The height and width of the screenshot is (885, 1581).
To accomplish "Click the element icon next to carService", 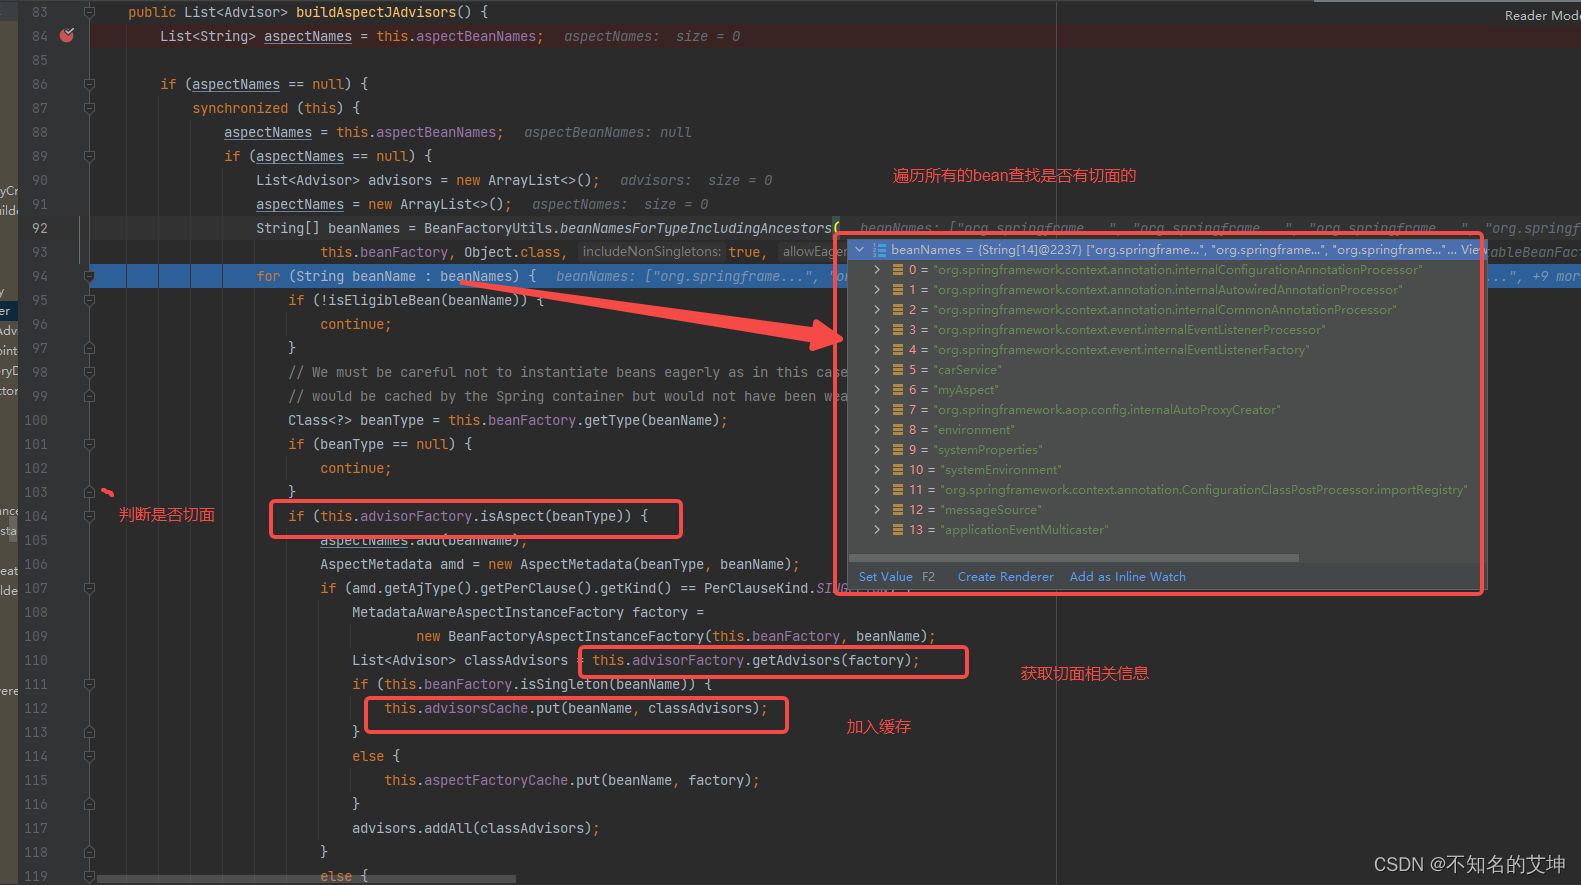I will (x=898, y=370).
